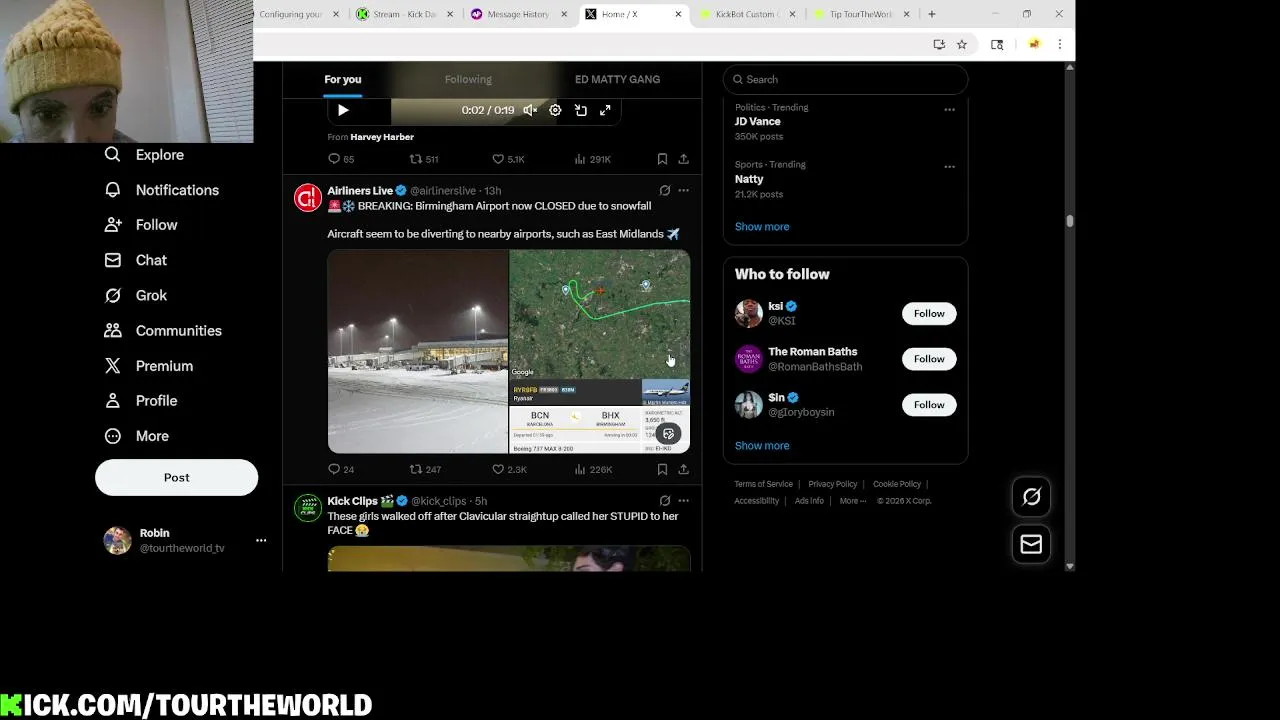Share the Harvey Harber video post
This screenshot has height=720, width=1280.
coord(683,159)
